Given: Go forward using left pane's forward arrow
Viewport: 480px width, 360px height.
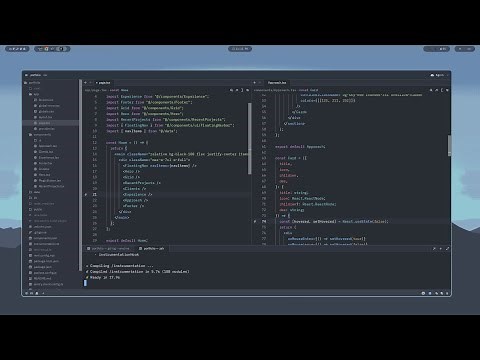Looking at the screenshot, I should pos(91,83).
